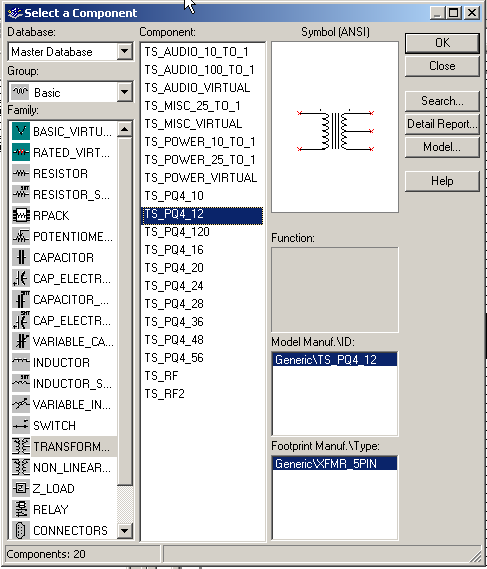Choose the RESISTOR_SMT family icon
Image resolution: width=487 pixels, height=569 pixels.
pyautogui.click(x=21, y=194)
